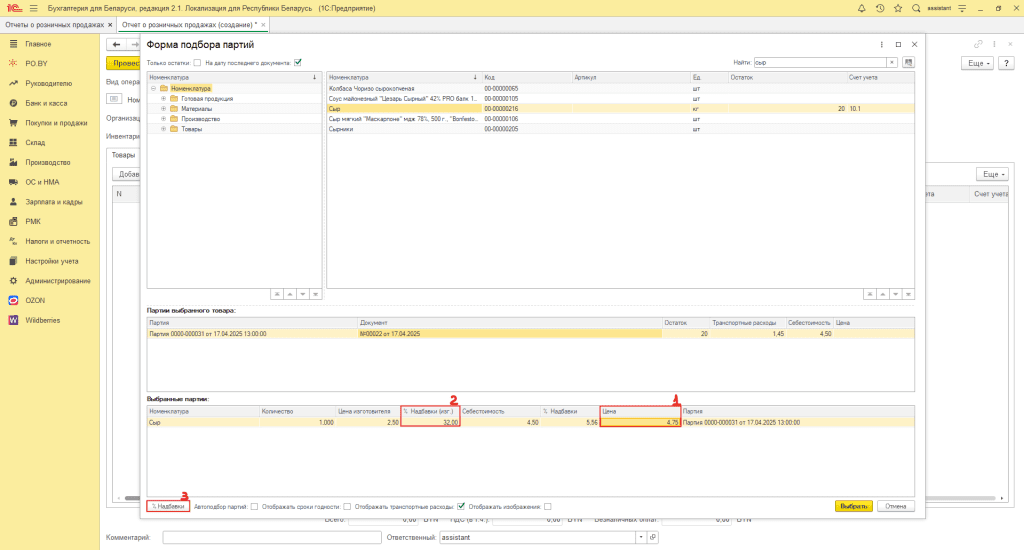This screenshot has height=550, width=1024.
Task: Click the Отмена button
Action: click(895, 506)
